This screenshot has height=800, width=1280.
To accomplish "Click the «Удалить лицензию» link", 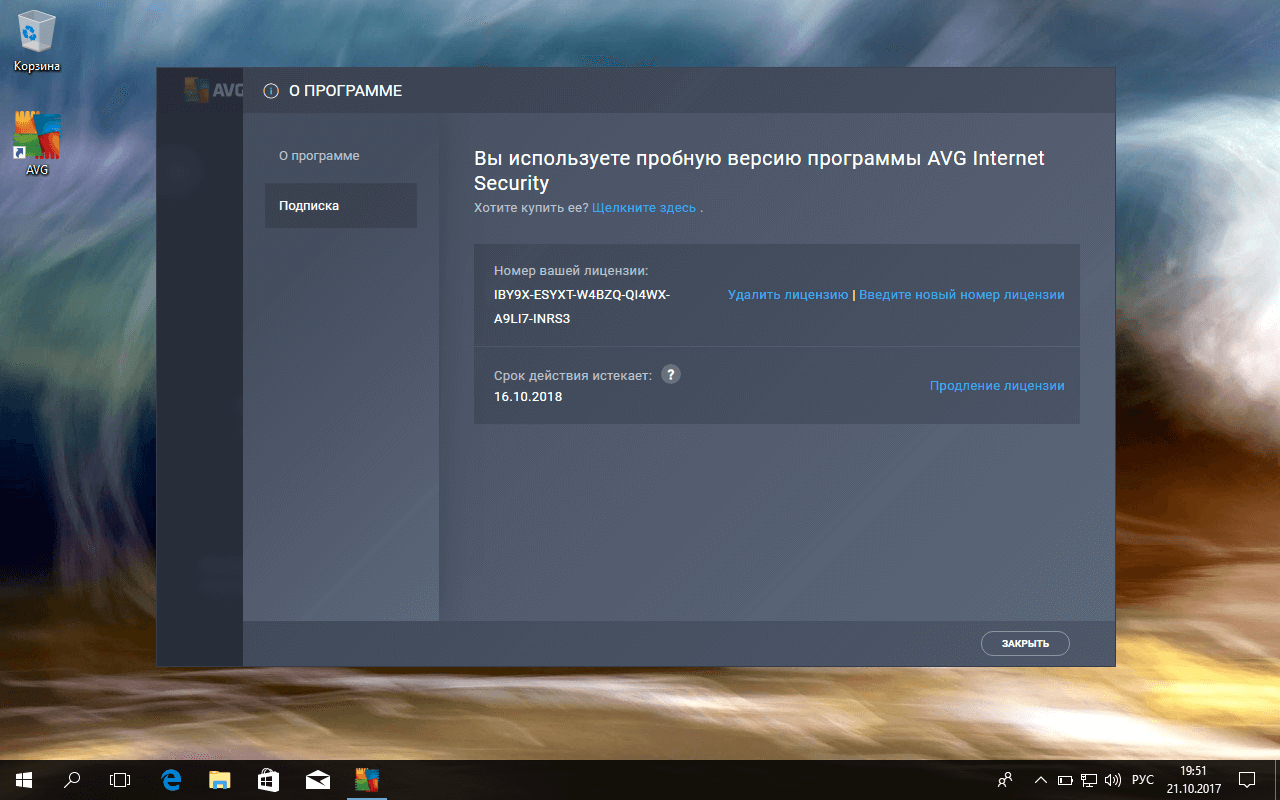I will point(788,295).
